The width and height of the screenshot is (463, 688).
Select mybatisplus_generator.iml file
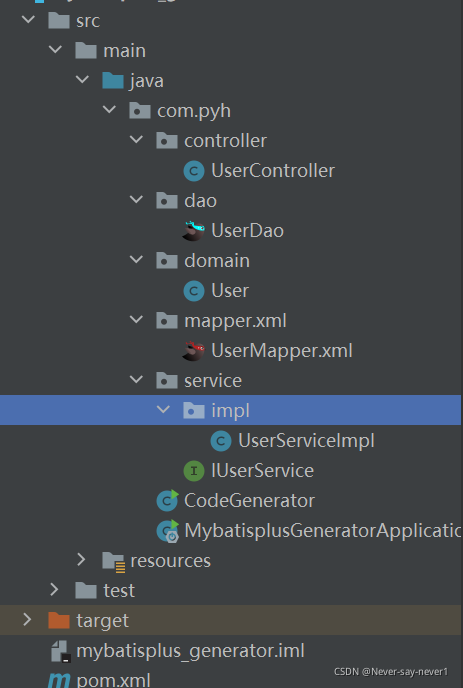click(x=190, y=651)
